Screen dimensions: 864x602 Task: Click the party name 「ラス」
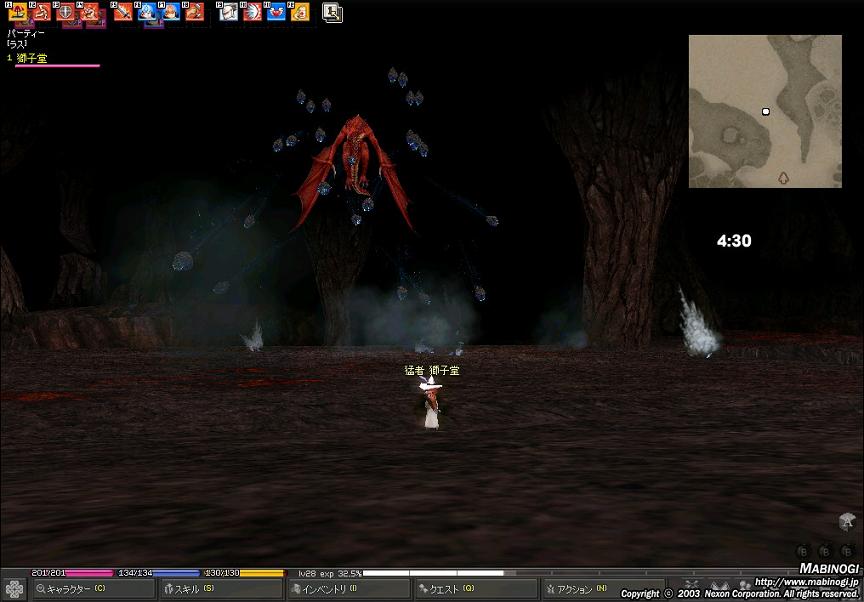[x=17, y=44]
